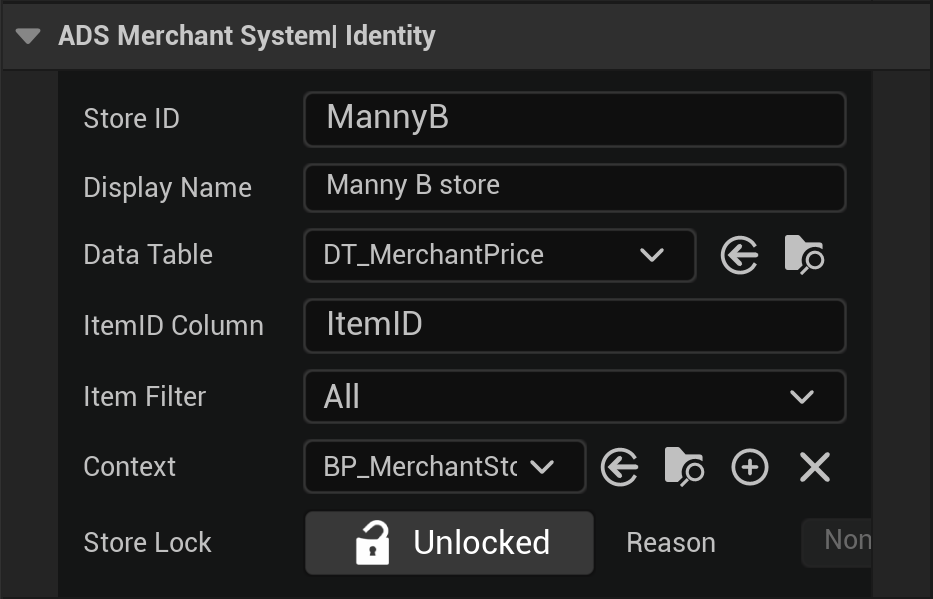Click the Item Filter dropdown chevron arrow

[801, 397]
